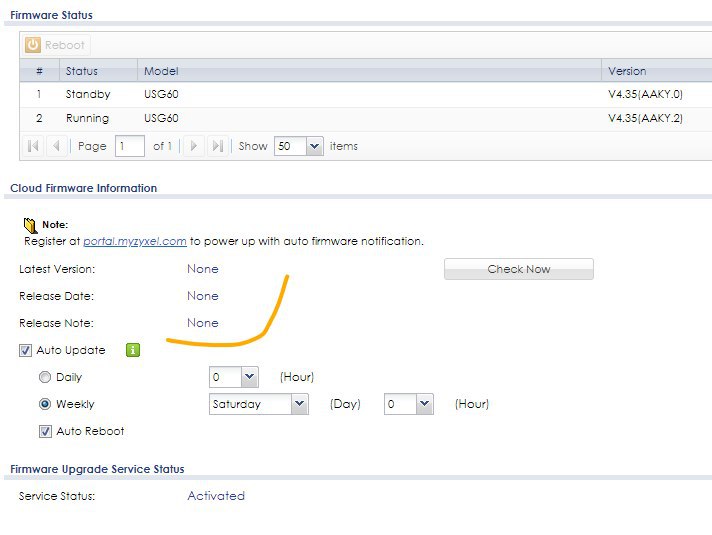The height and width of the screenshot is (535, 712).
Task: Open the portal.myzyxel.com link
Action: pyautogui.click(x=135, y=241)
